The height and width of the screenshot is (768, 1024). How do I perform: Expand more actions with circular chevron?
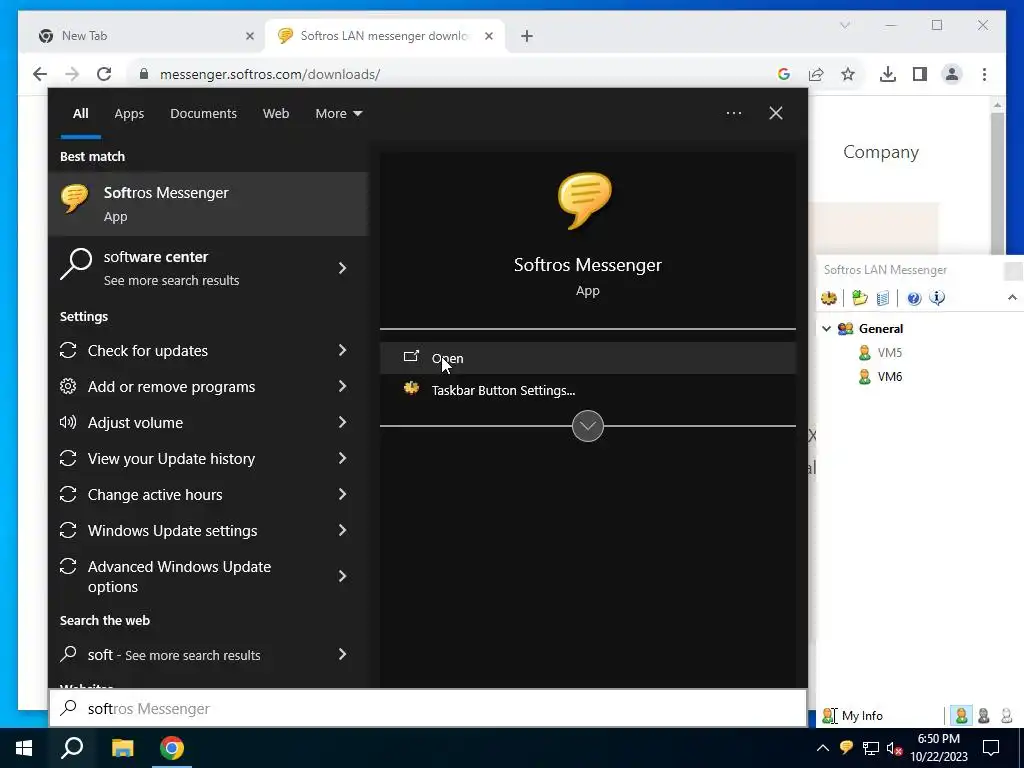588,426
